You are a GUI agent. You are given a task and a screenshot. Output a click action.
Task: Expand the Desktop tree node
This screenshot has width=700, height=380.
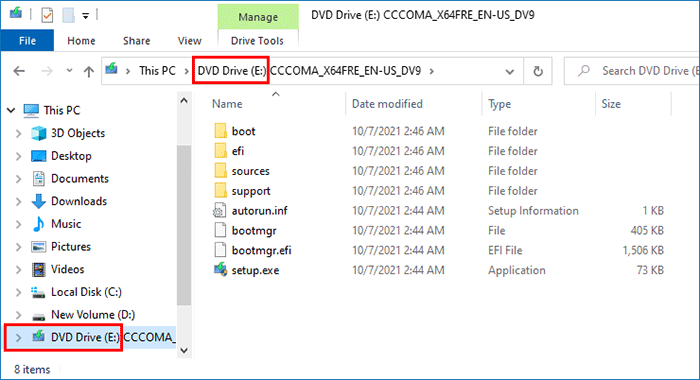(x=18, y=156)
